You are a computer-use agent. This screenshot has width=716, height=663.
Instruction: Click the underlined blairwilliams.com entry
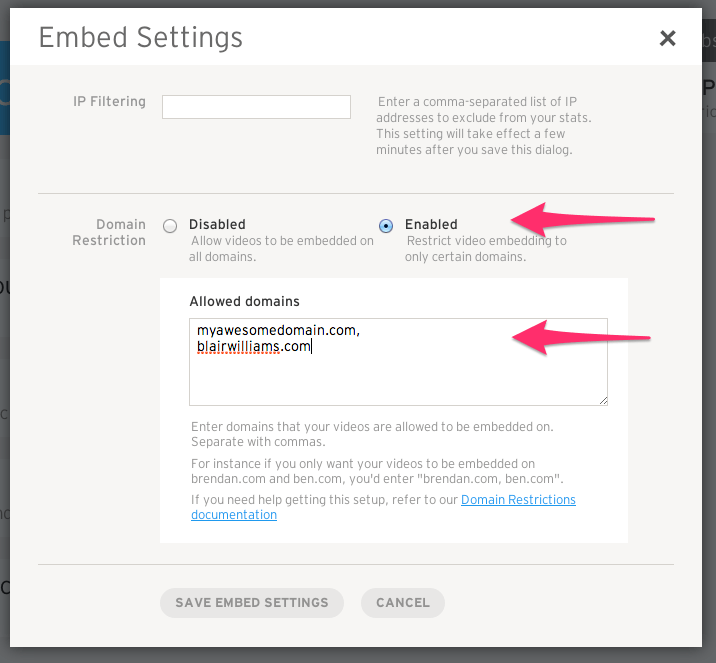(x=253, y=347)
